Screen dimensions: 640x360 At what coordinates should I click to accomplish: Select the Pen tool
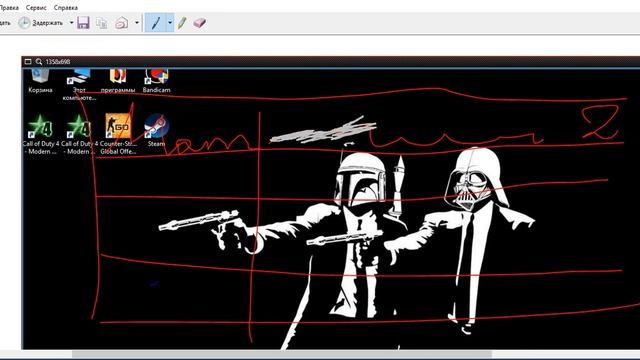click(156, 23)
